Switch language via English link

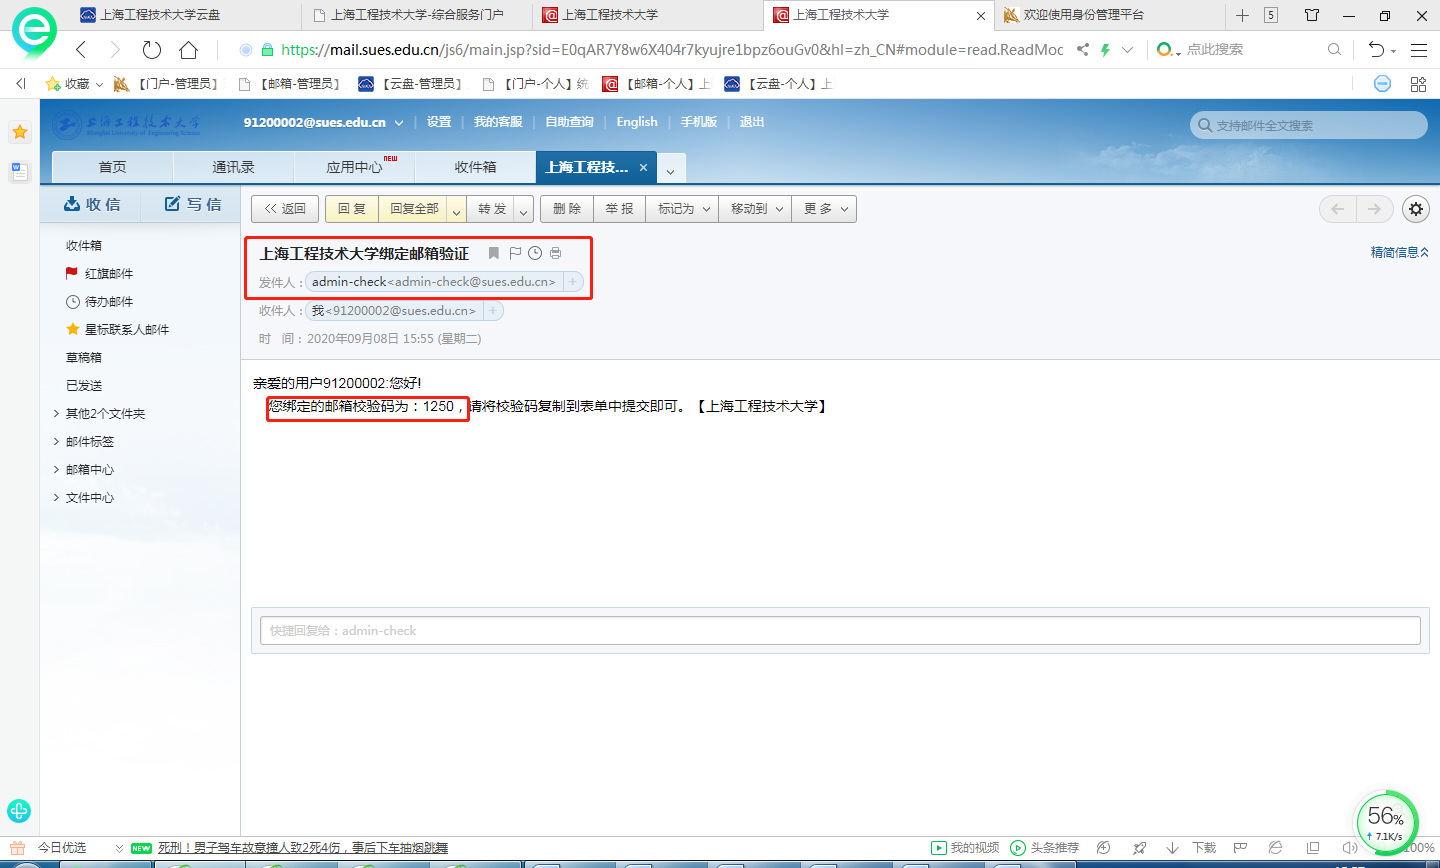click(637, 122)
